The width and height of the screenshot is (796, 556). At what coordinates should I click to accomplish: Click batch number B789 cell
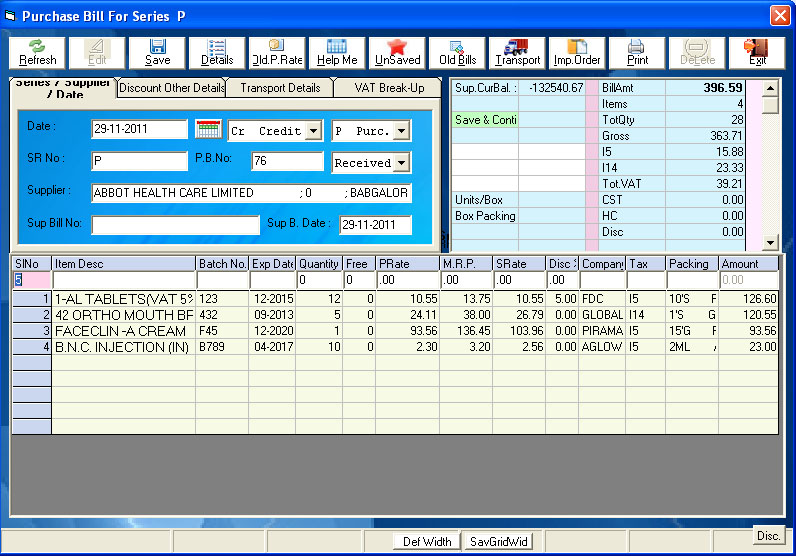click(x=222, y=347)
